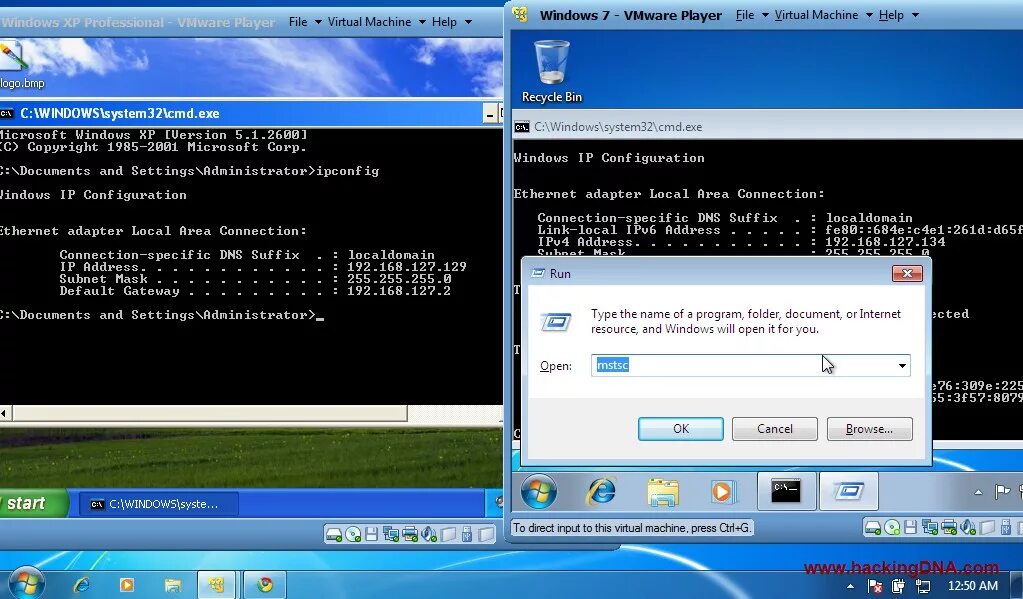Click Action Center flag in host tray
The image size is (1023, 599).
(875, 587)
